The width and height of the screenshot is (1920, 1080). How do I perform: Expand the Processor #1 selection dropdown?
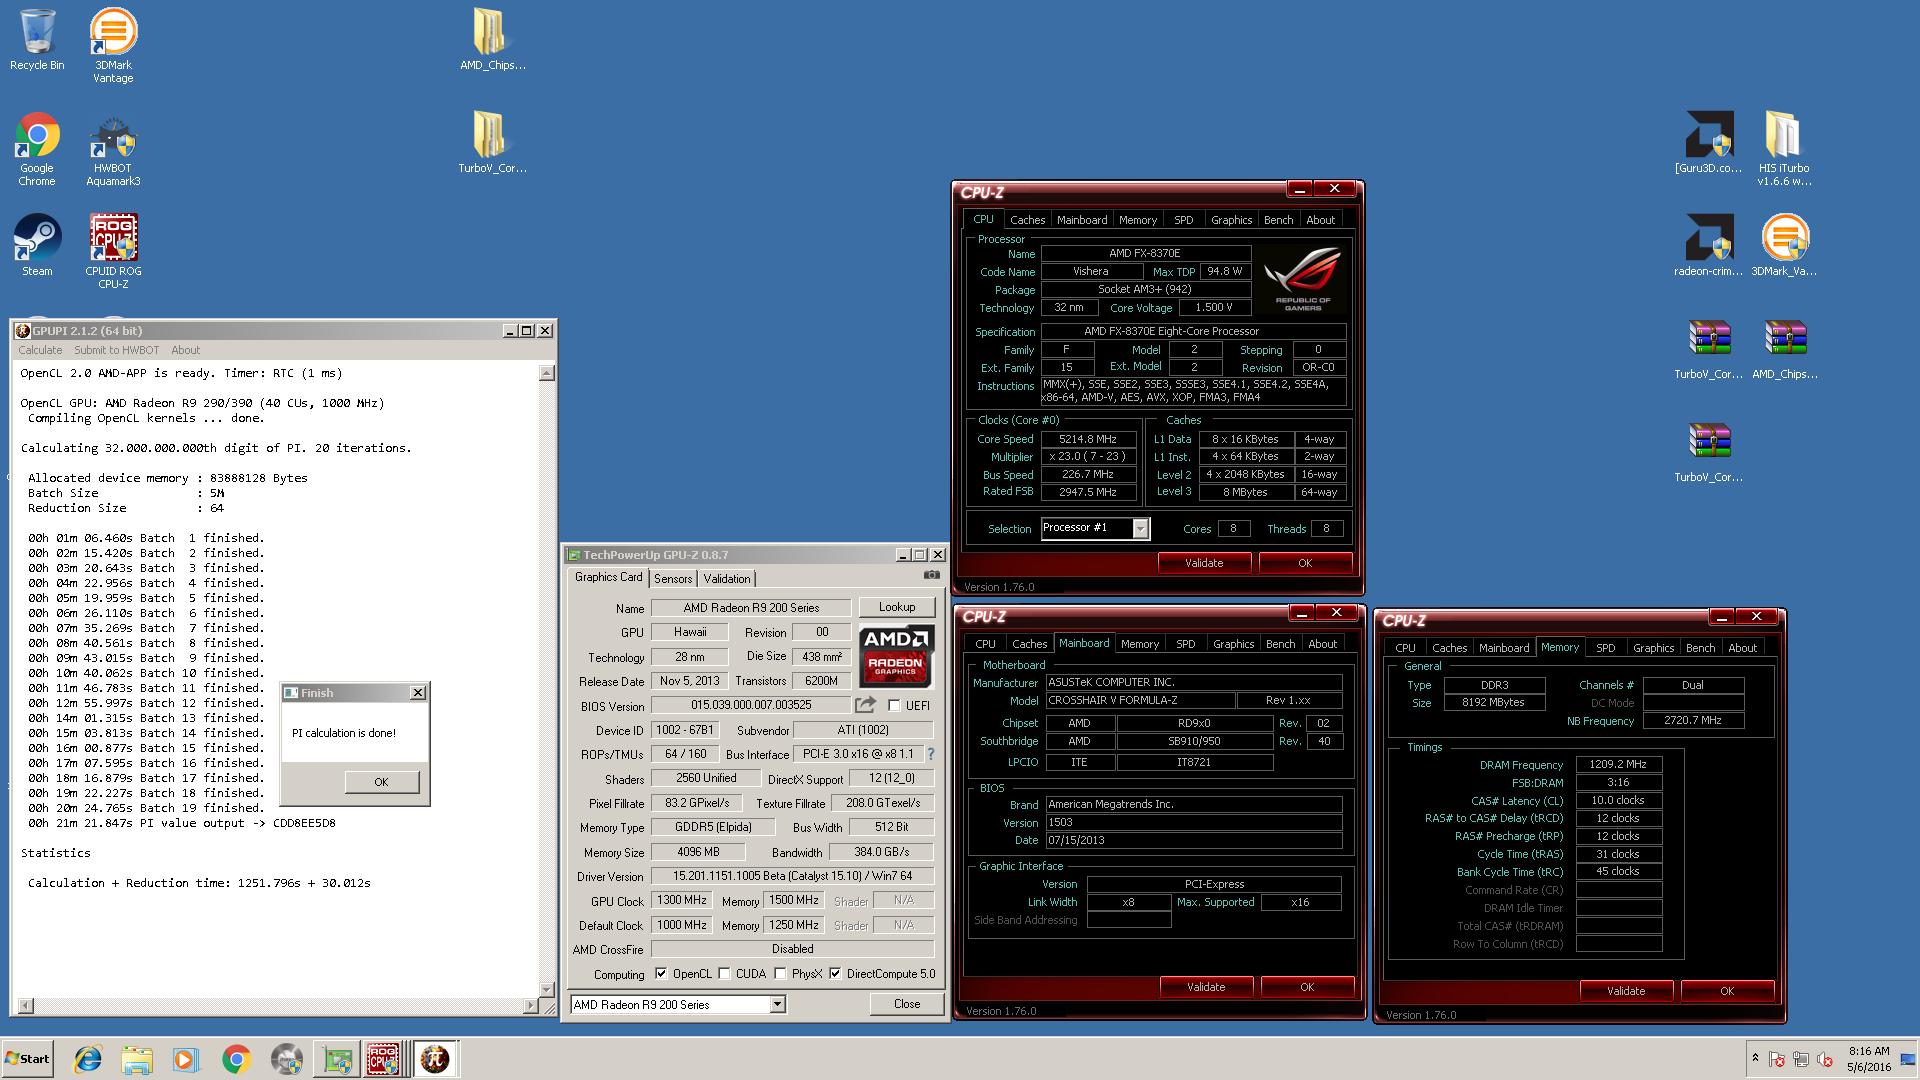click(x=1140, y=529)
